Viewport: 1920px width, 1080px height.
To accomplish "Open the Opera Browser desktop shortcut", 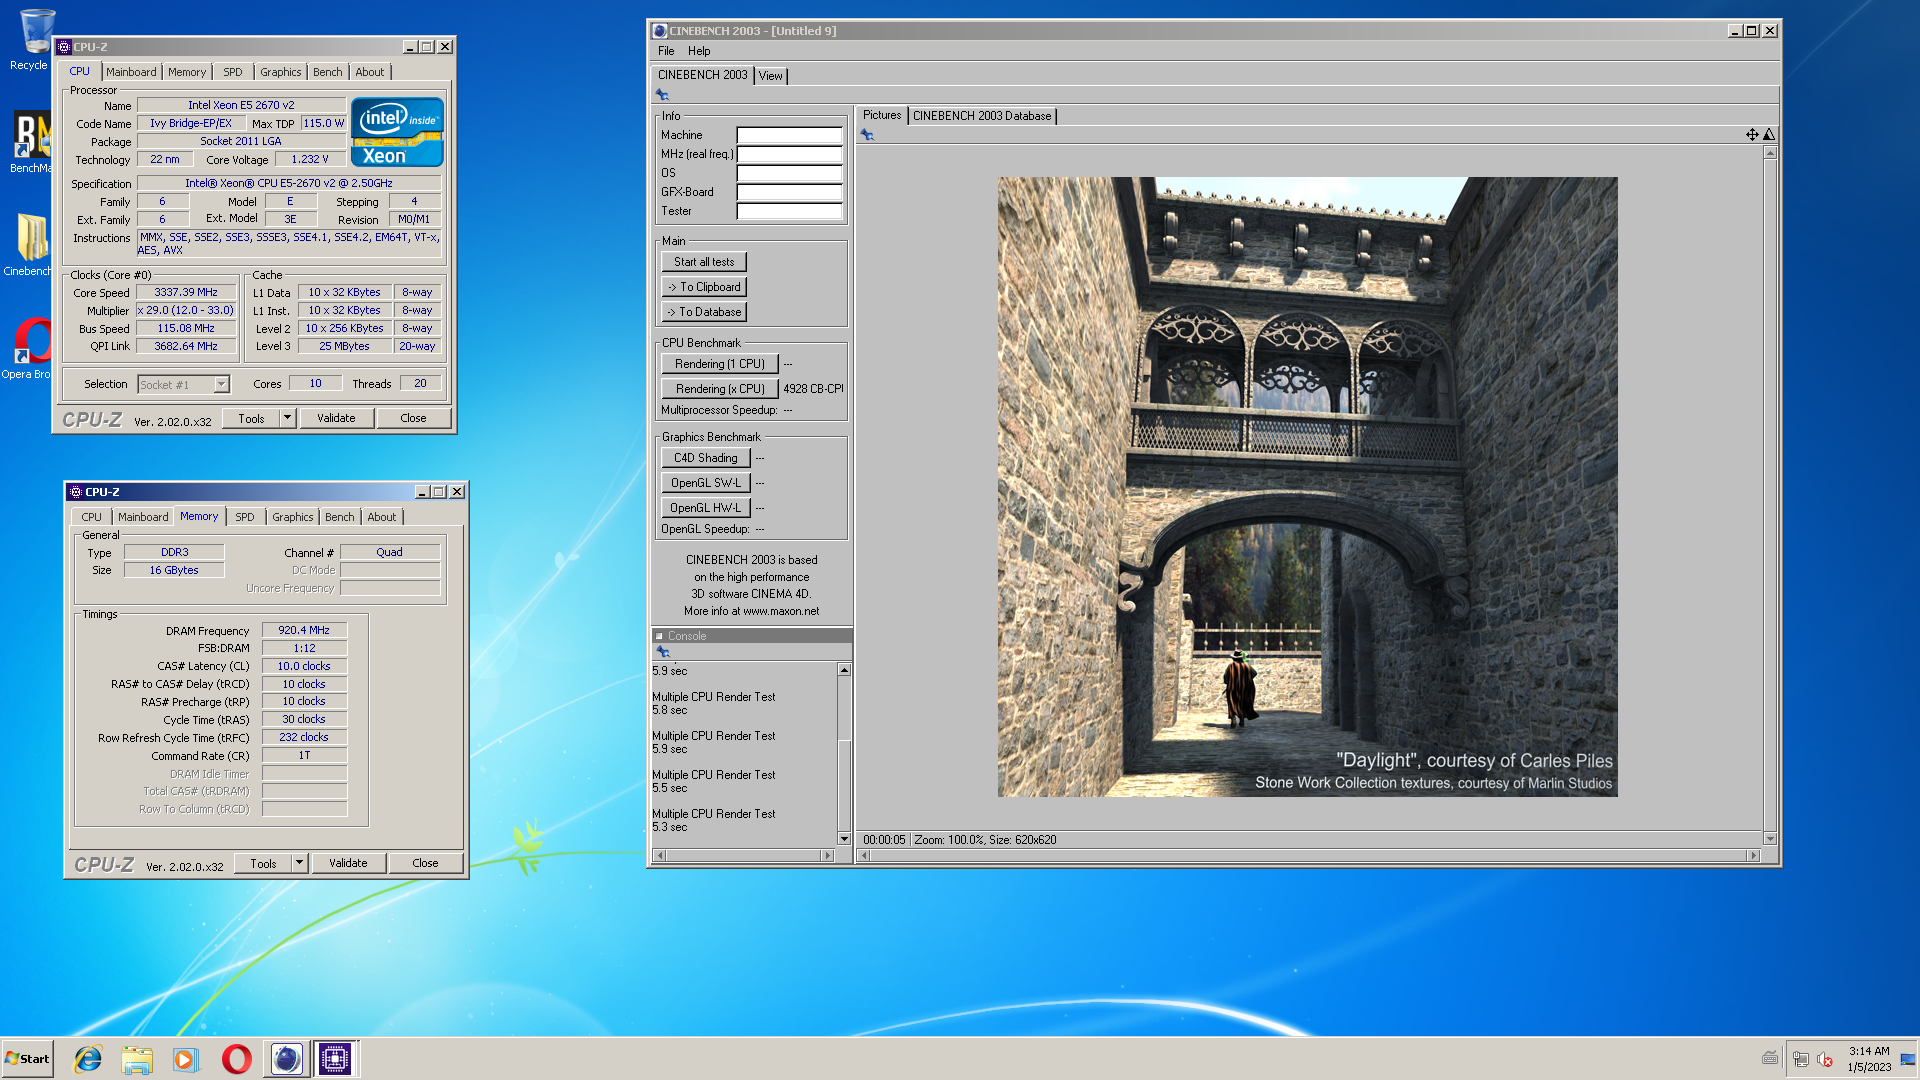I will (x=30, y=348).
